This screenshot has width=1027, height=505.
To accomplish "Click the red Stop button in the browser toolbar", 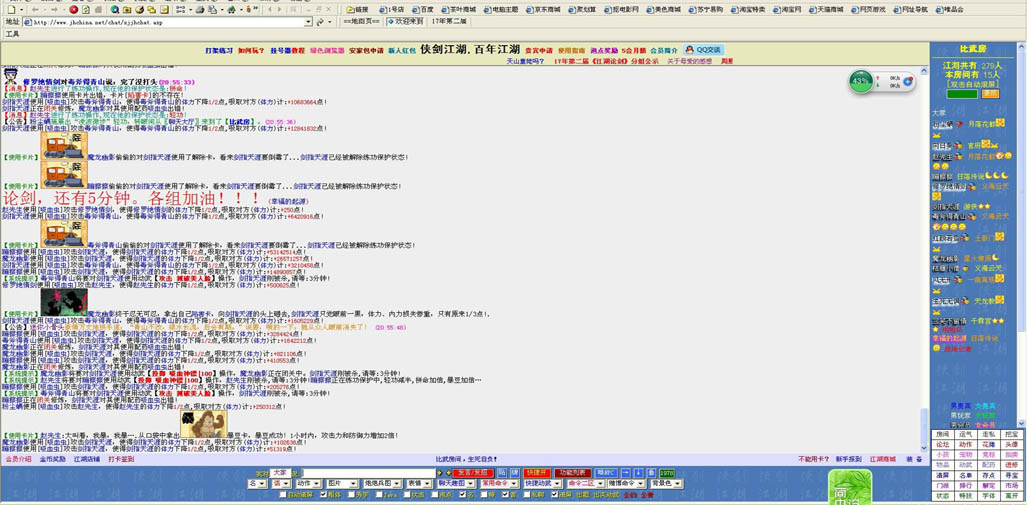I will 73,10.
